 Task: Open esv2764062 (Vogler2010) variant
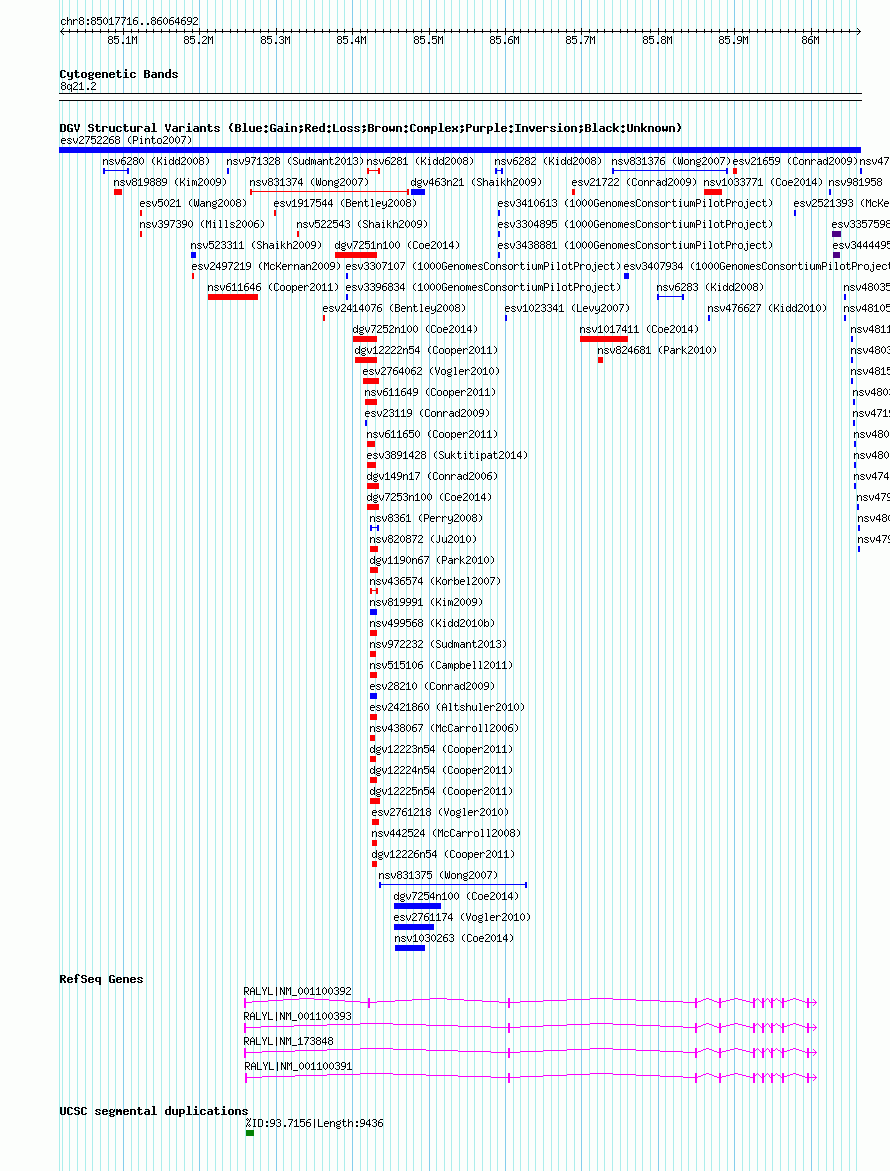(x=431, y=371)
